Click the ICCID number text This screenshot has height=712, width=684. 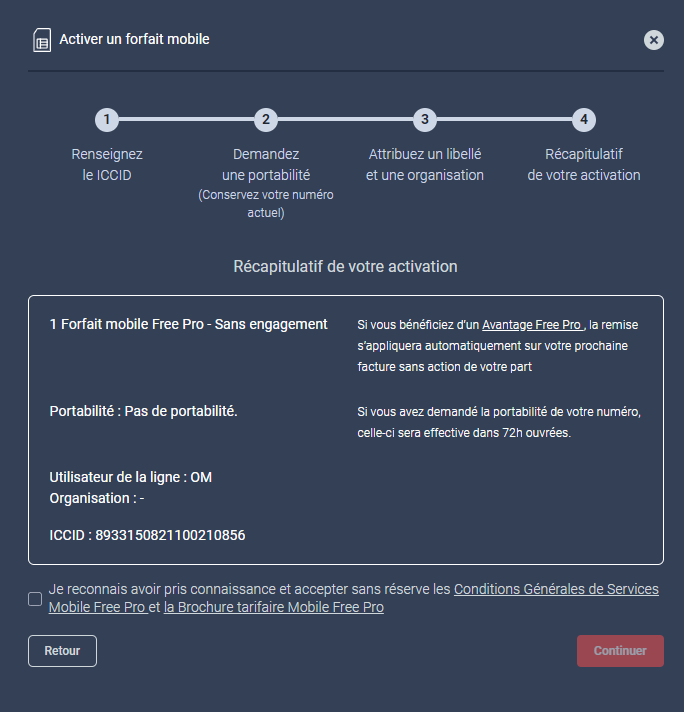click(170, 535)
